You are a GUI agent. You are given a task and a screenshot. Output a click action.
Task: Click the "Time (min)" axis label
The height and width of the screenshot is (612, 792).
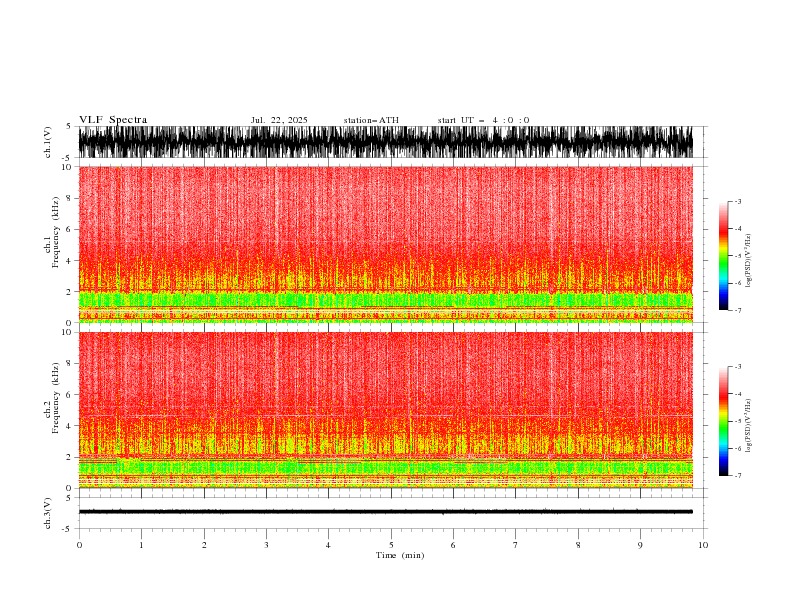[x=400, y=555]
